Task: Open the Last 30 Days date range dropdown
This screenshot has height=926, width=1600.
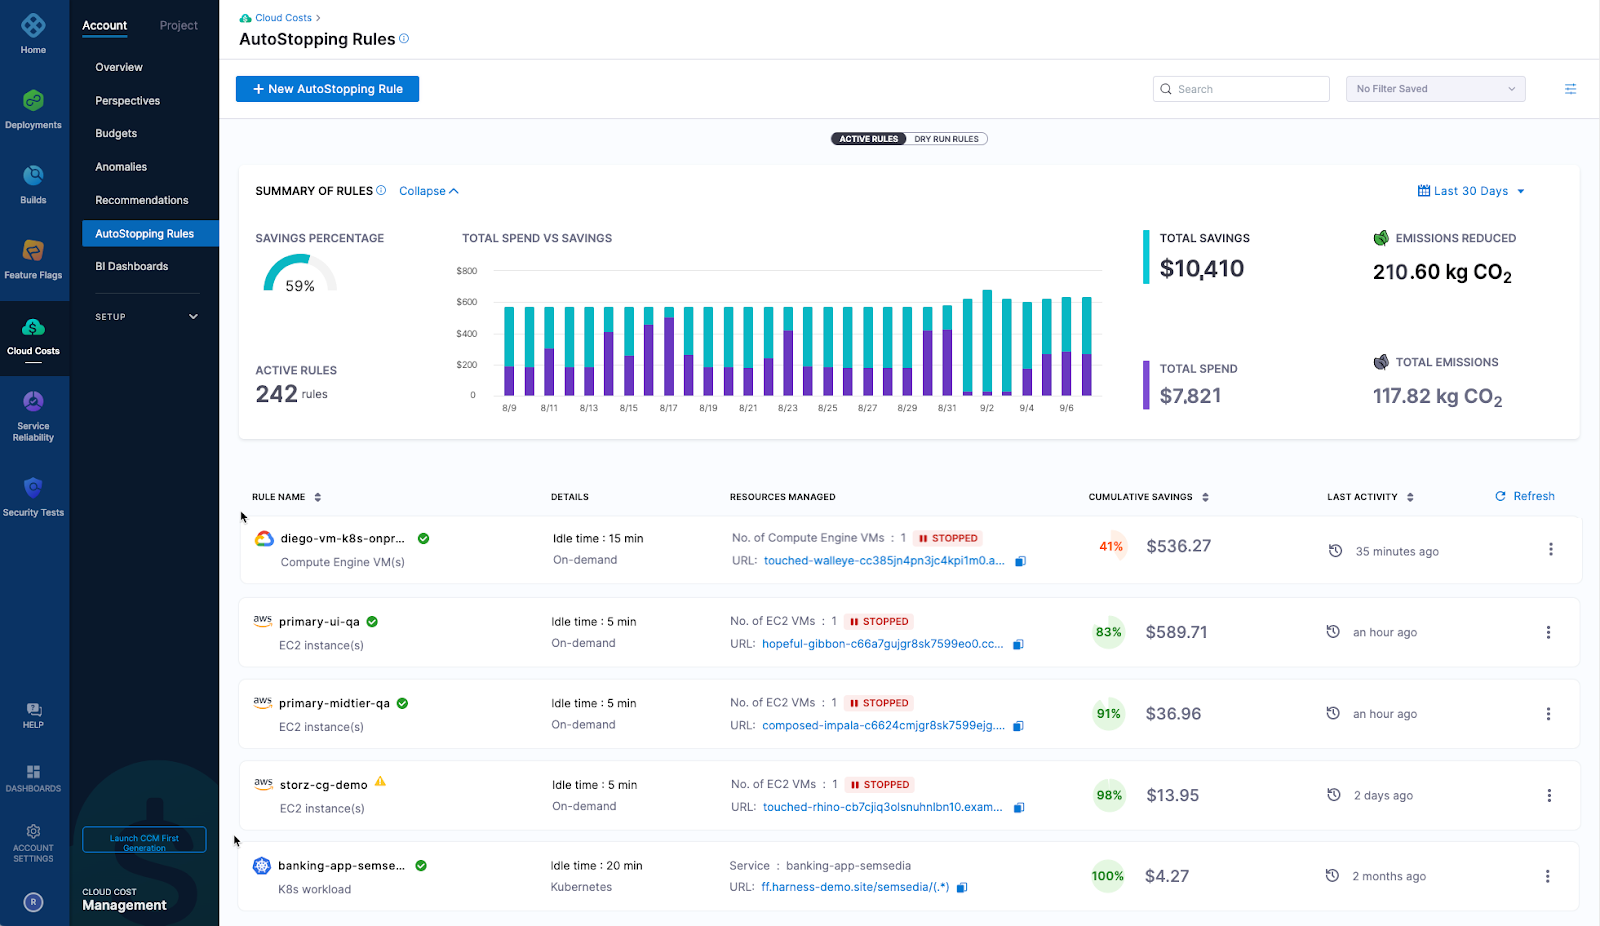Action: coord(1471,191)
